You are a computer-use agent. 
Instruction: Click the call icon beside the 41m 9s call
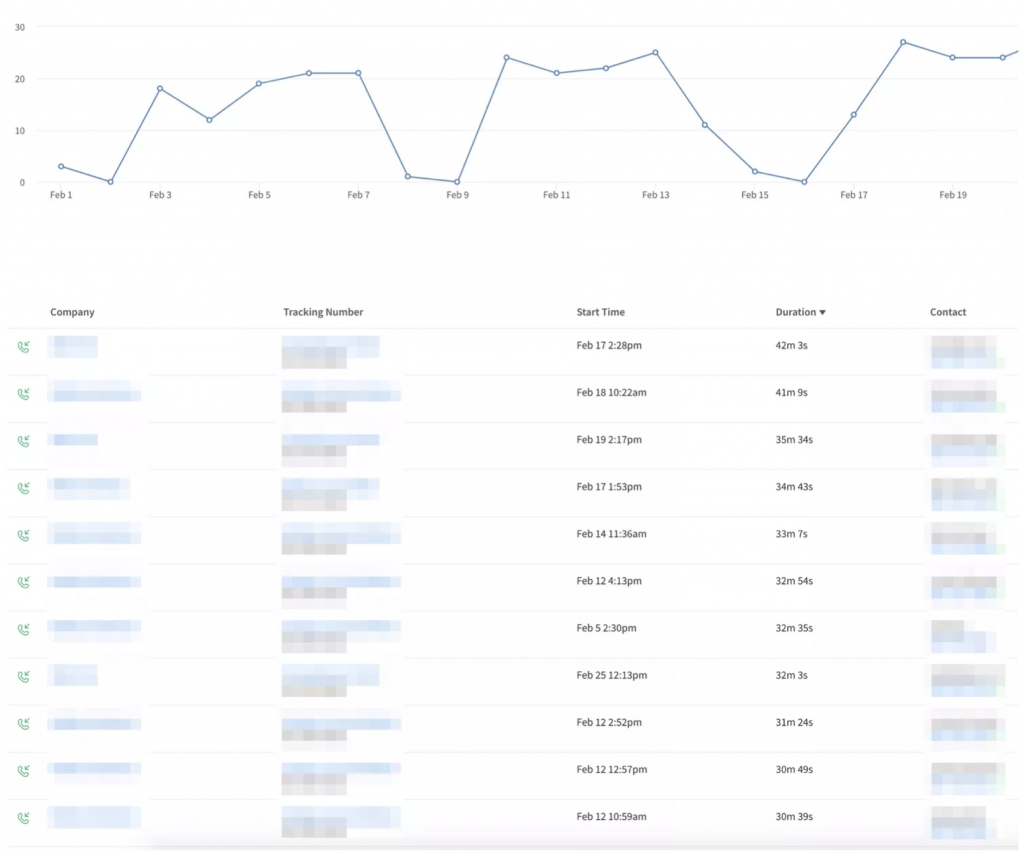pyautogui.click(x=23, y=394)
